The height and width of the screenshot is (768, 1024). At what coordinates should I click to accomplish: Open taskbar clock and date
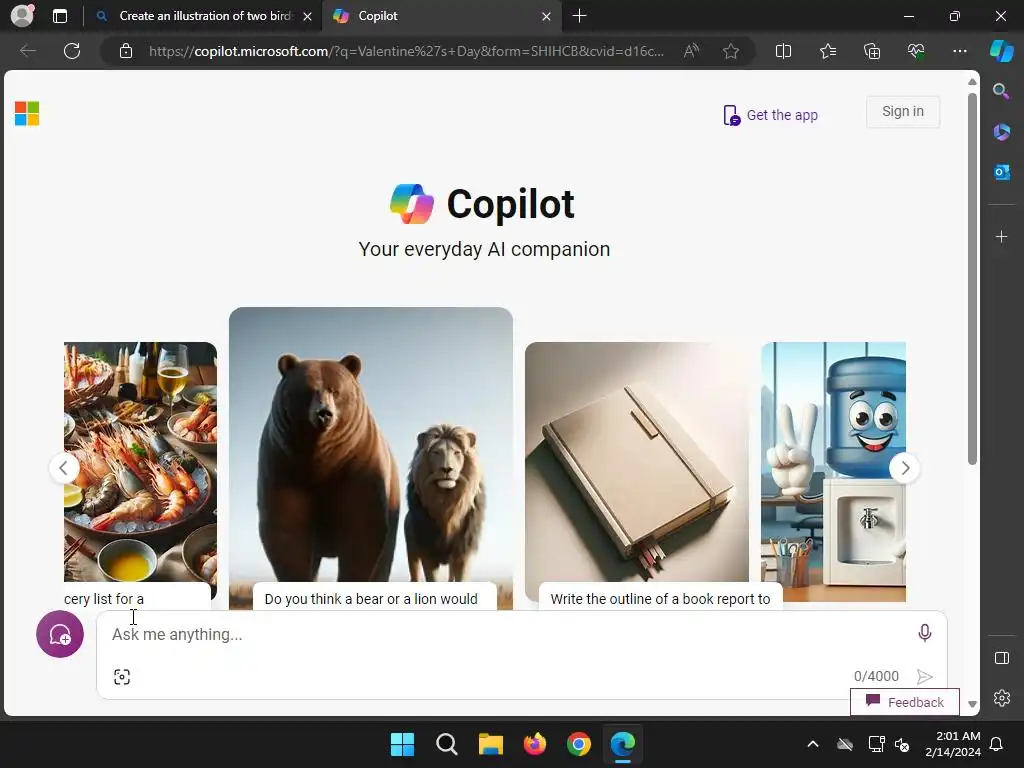[x=953, y=744]
